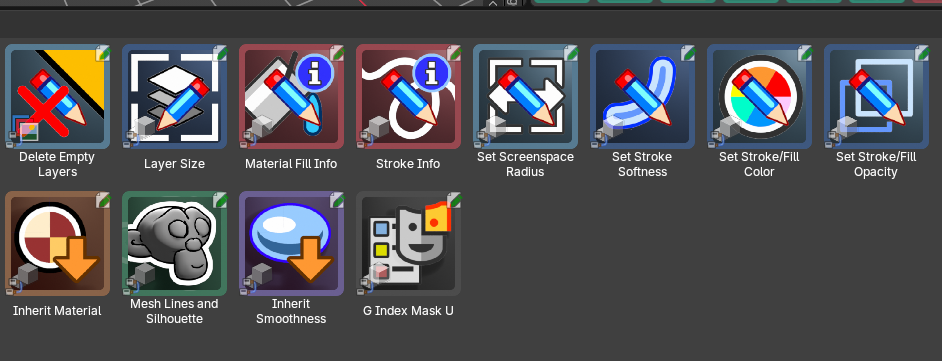Viewport: 942px width, 361px height.
Task: Click the "Mesh Lines and Silhouette" name label
Action: (174, 311)
